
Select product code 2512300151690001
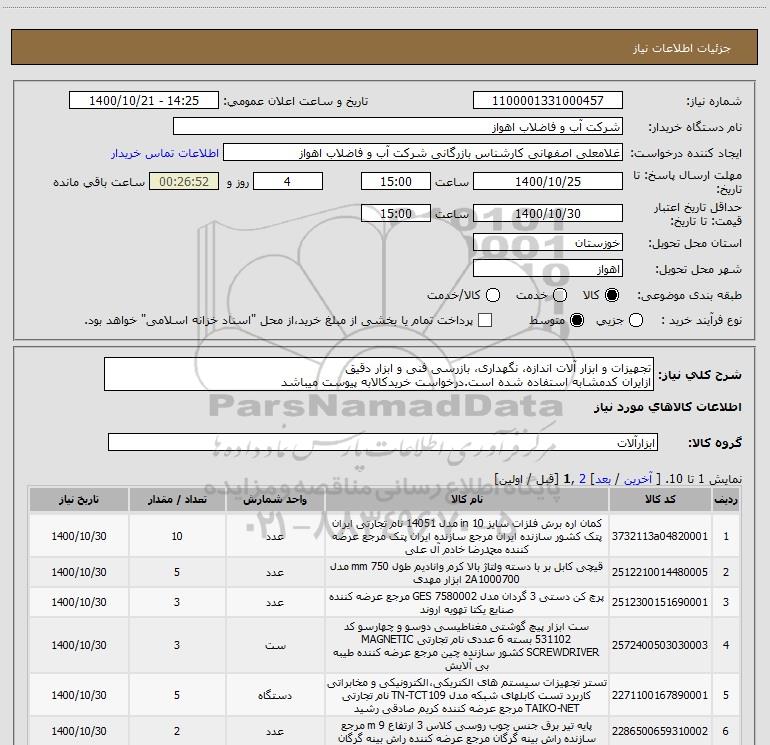point(660,602)
